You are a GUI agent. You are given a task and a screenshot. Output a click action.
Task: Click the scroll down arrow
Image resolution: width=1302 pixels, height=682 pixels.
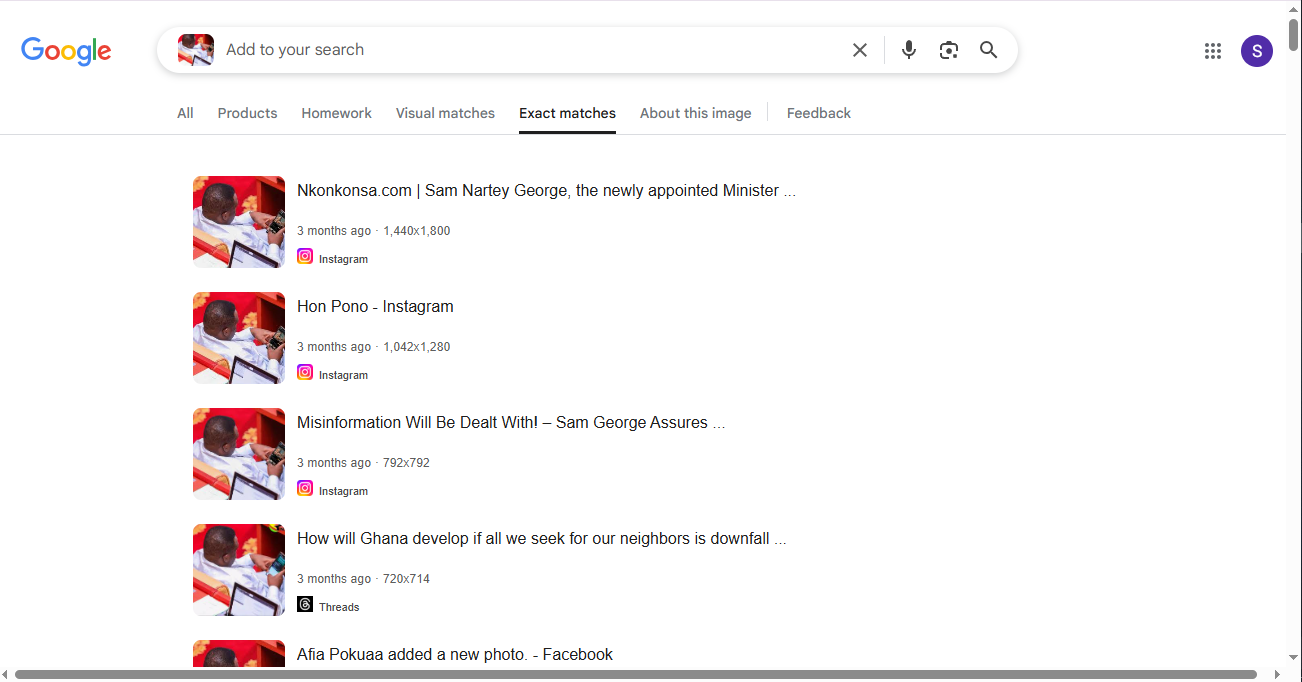click(x=1293, y=658)
